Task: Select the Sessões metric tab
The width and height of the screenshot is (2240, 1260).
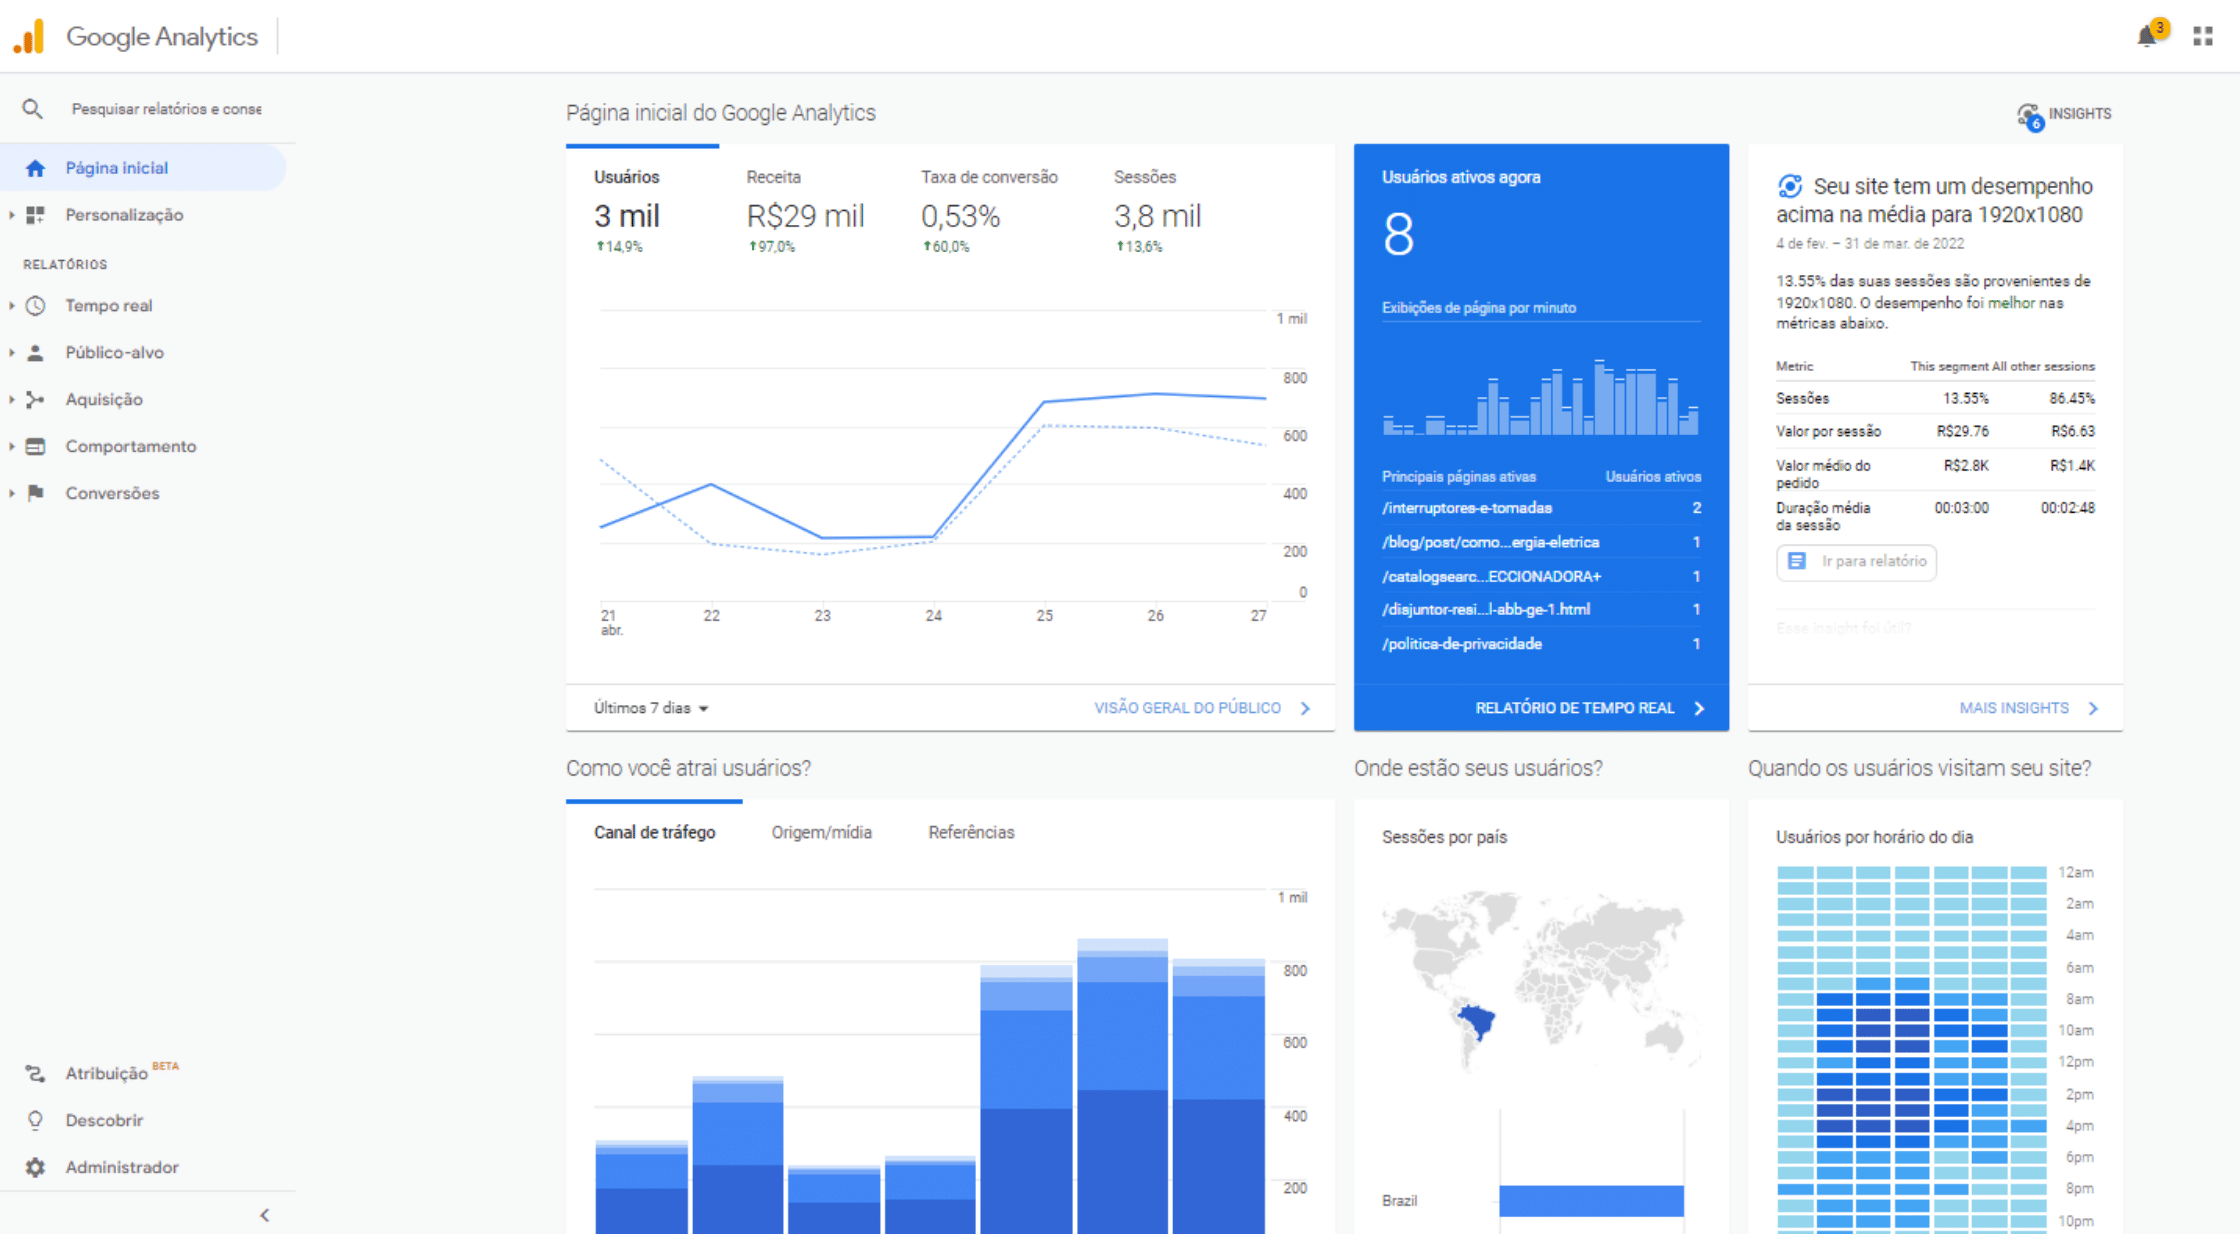Action: 1158,211
